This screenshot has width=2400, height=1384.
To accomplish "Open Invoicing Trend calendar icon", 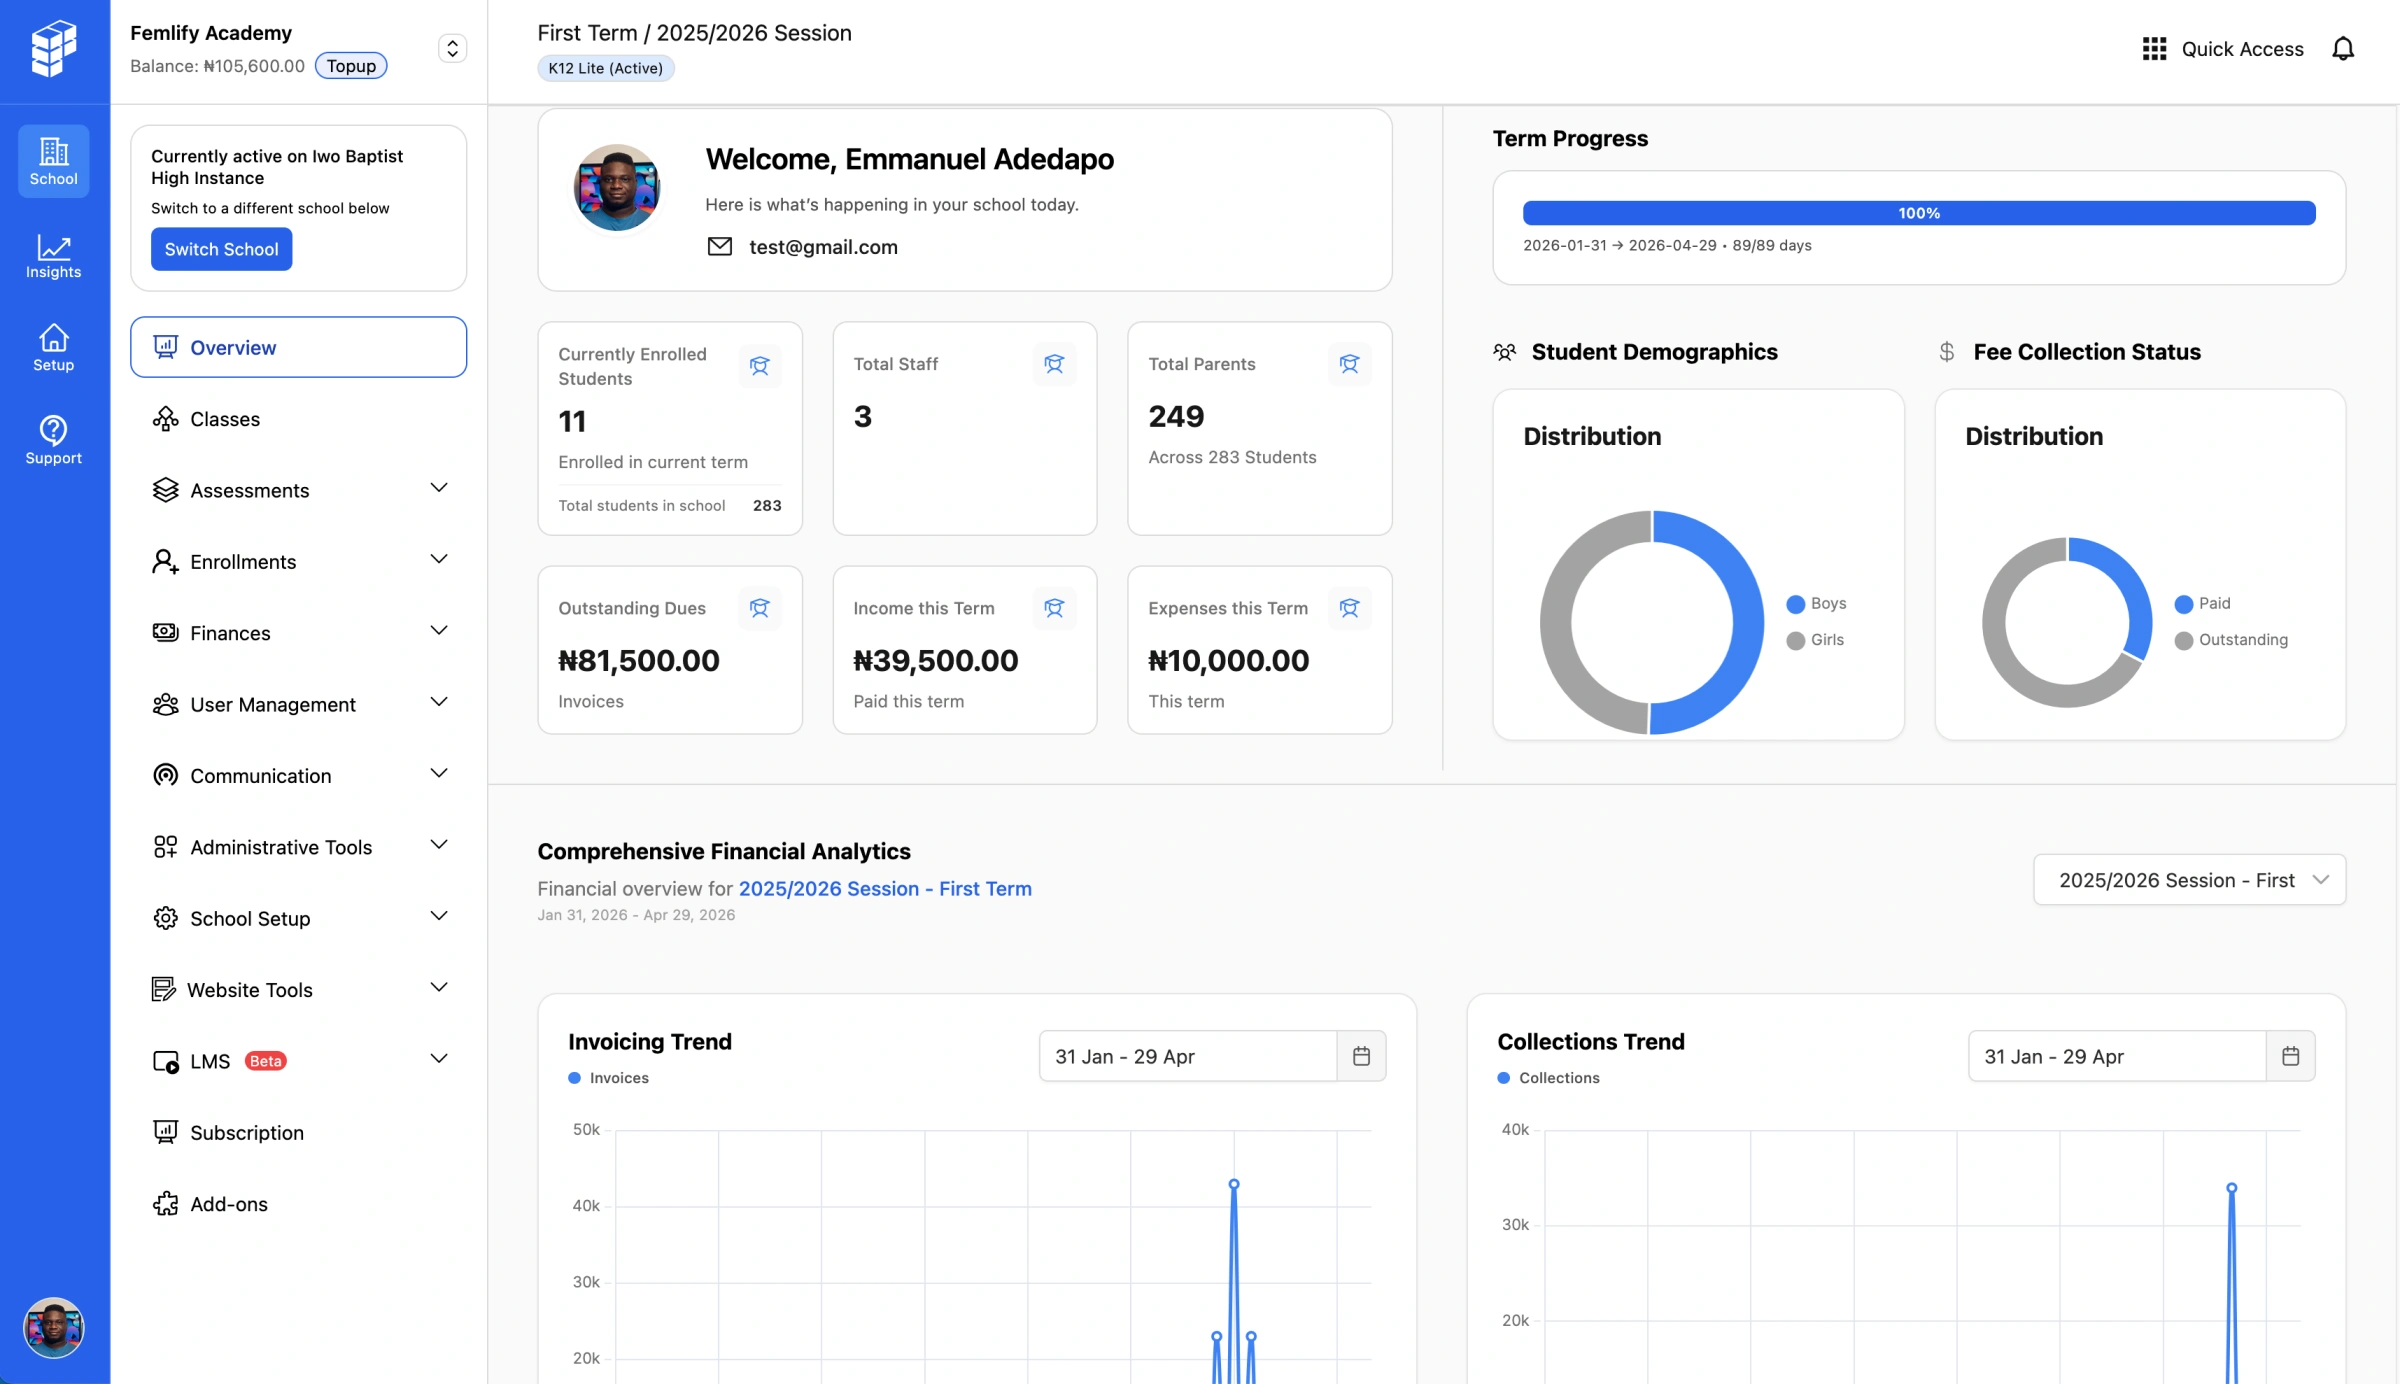I will 1361,1056.
